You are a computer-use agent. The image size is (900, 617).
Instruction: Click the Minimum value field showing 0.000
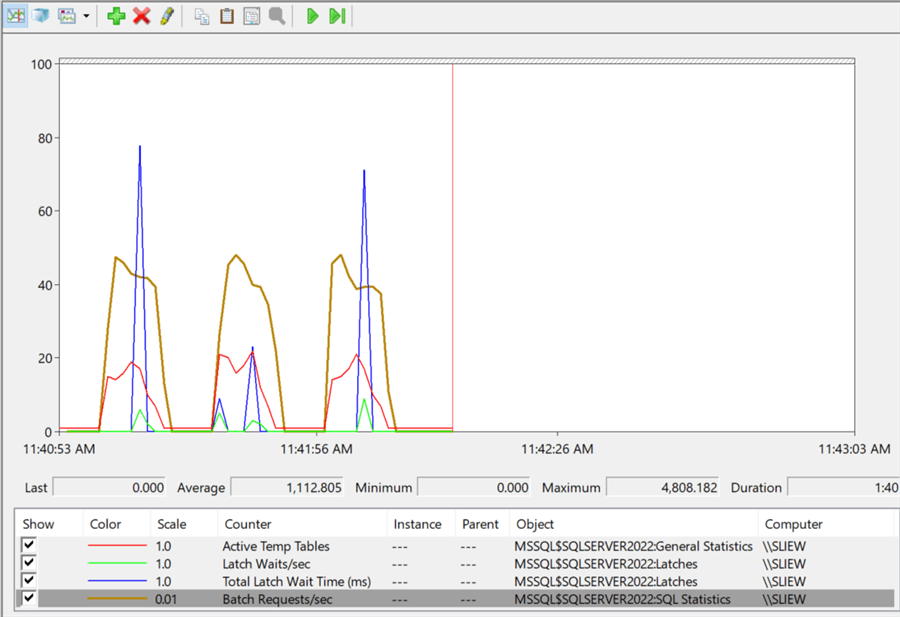pos(474,487)
